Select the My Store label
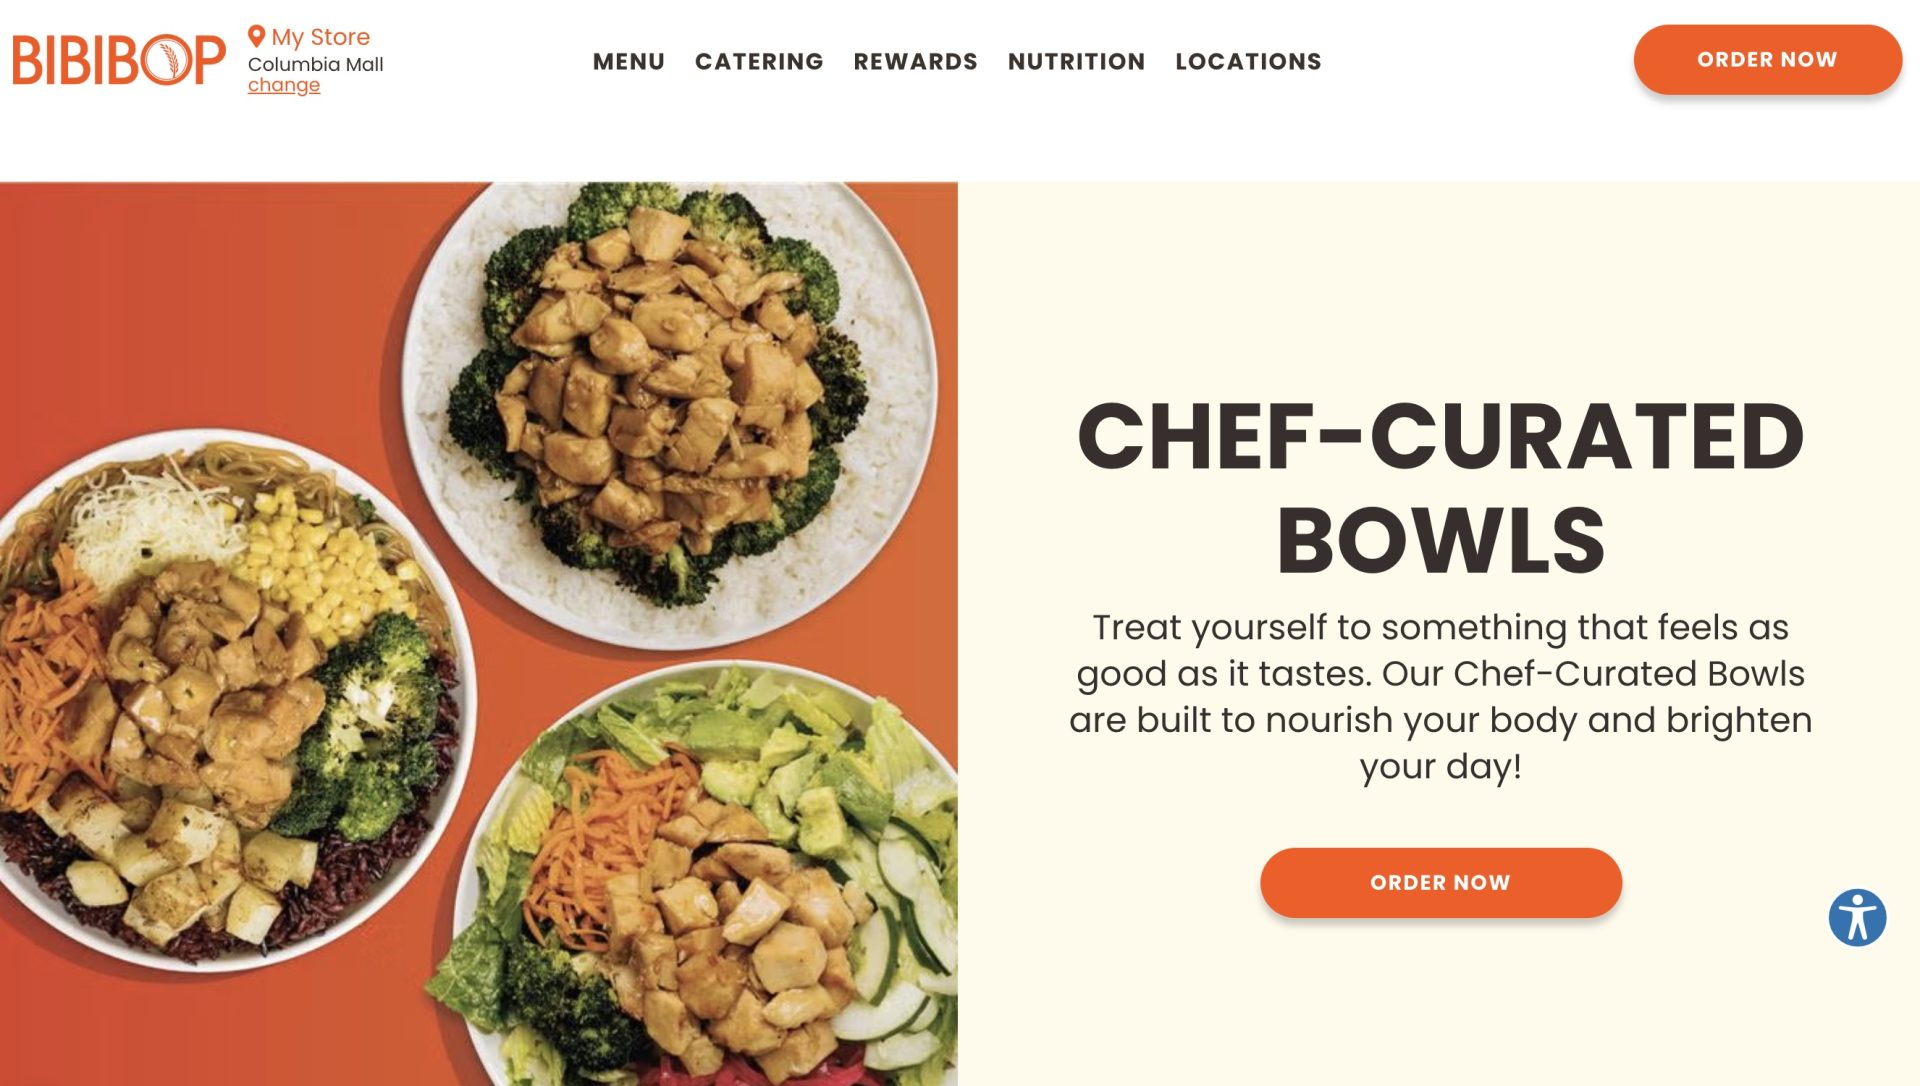Viewport: 1920px width, 1086px height. tap(320, 37)
